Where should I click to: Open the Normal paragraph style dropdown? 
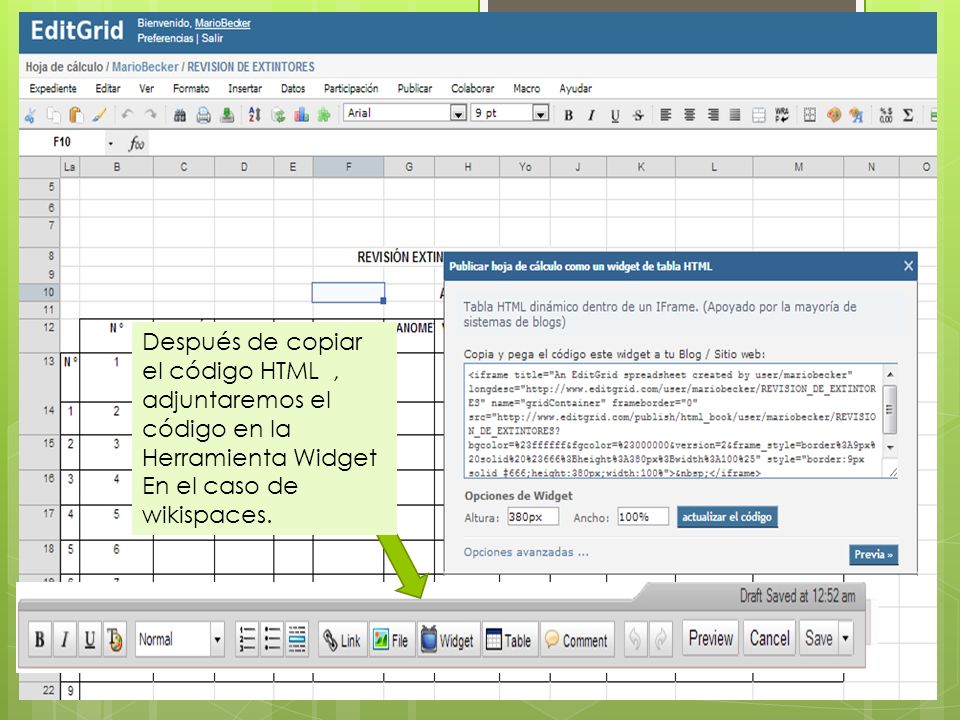coord(217,640)
